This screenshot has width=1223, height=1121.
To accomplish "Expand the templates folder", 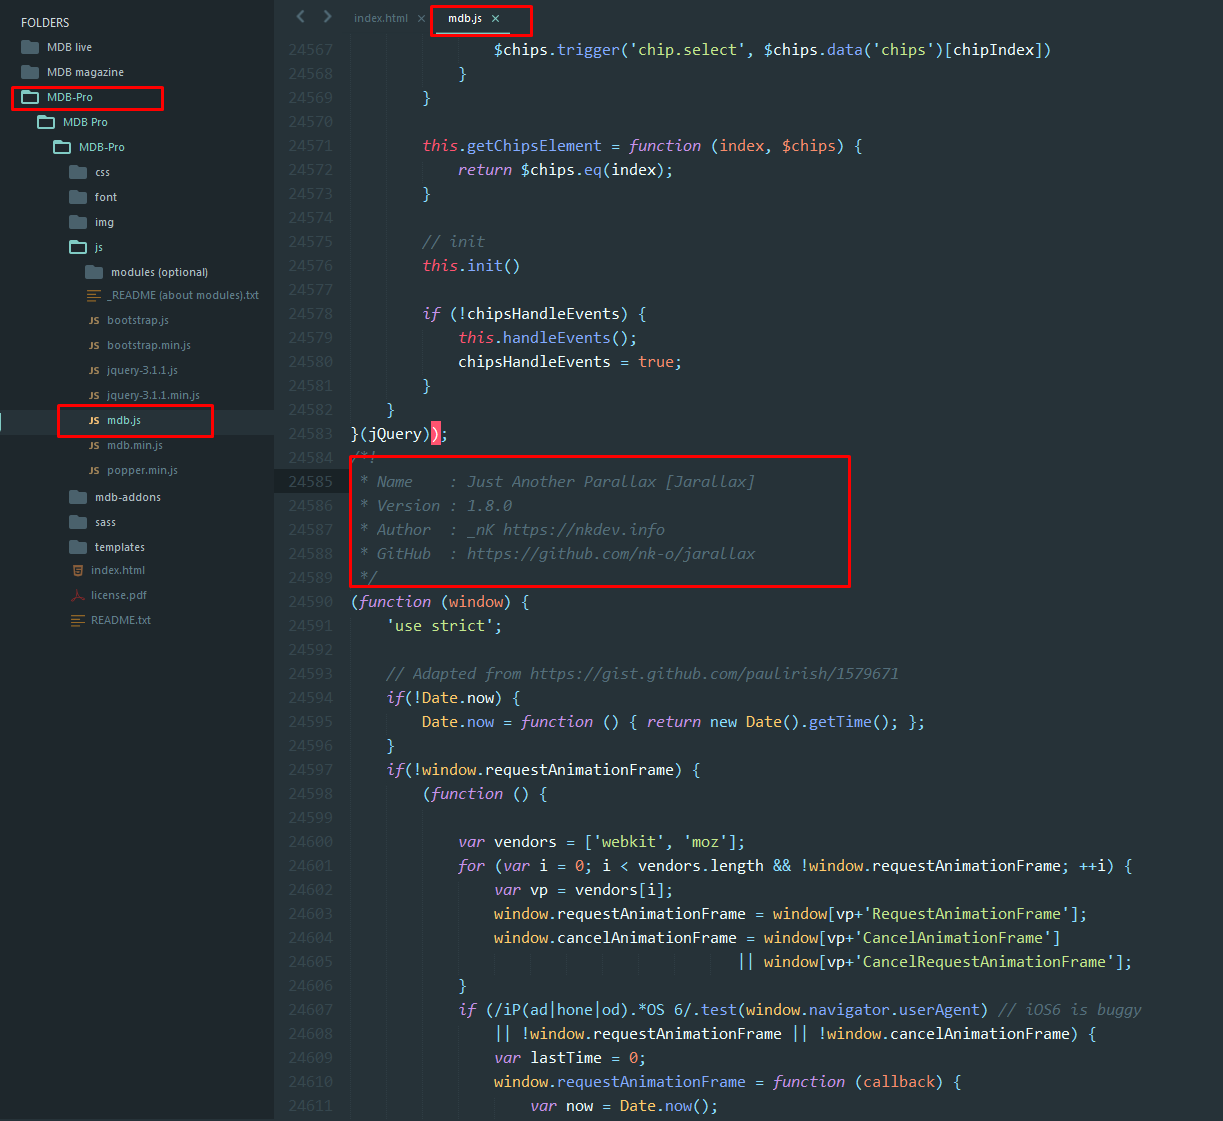I will coord(120,547).
